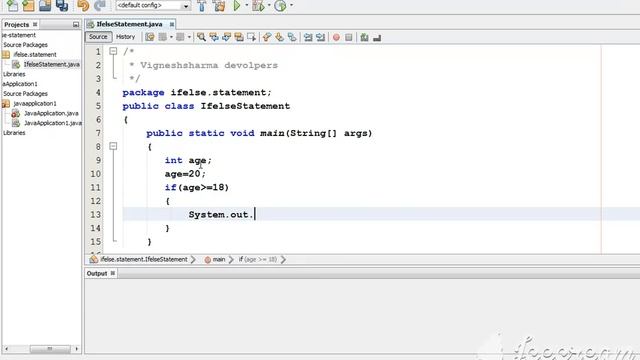
Task: Click the Last Edit location icon
Action: (x=150, y=37)
